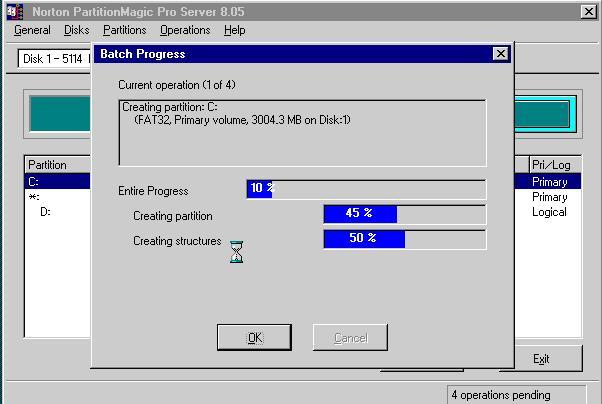
Task: Select partition C: row in the list
Action: pos(57,181)
